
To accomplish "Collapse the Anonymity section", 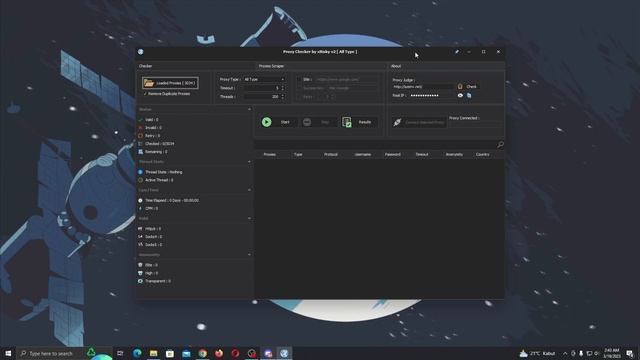I will click(249, 255).
